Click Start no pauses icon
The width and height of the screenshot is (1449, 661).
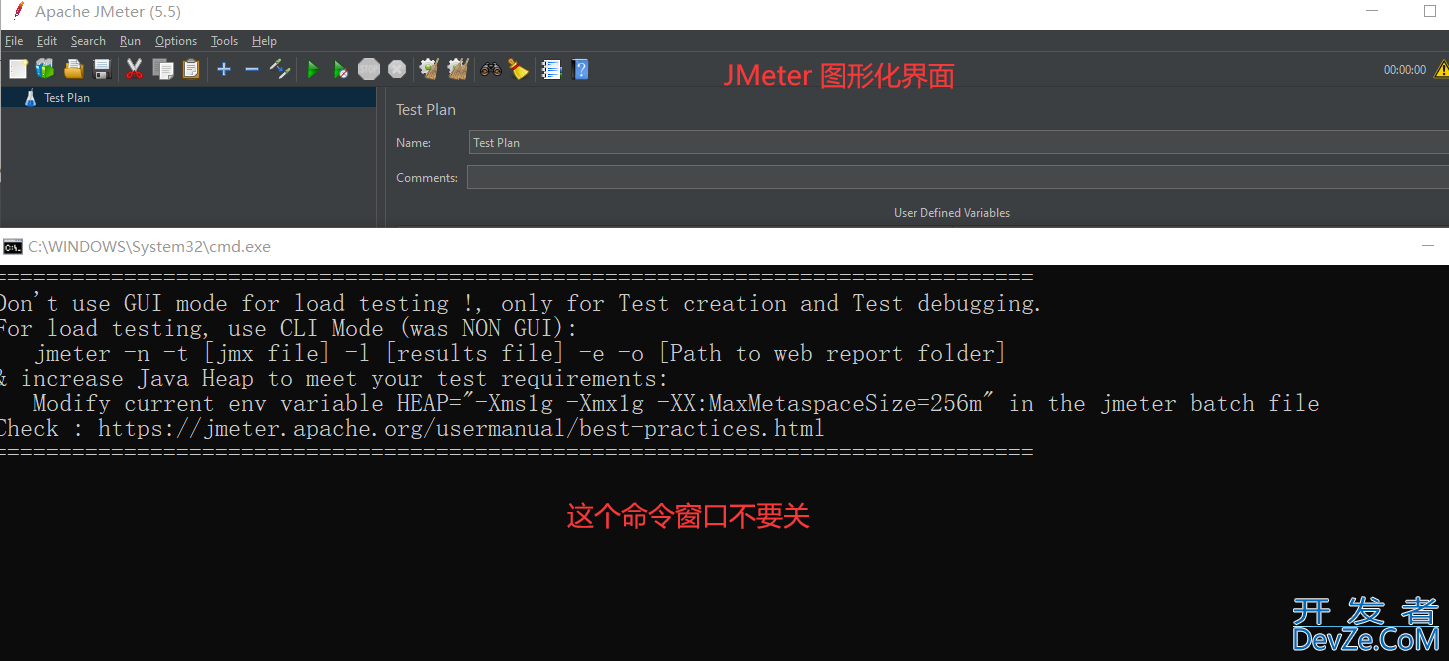coord(341,69)
